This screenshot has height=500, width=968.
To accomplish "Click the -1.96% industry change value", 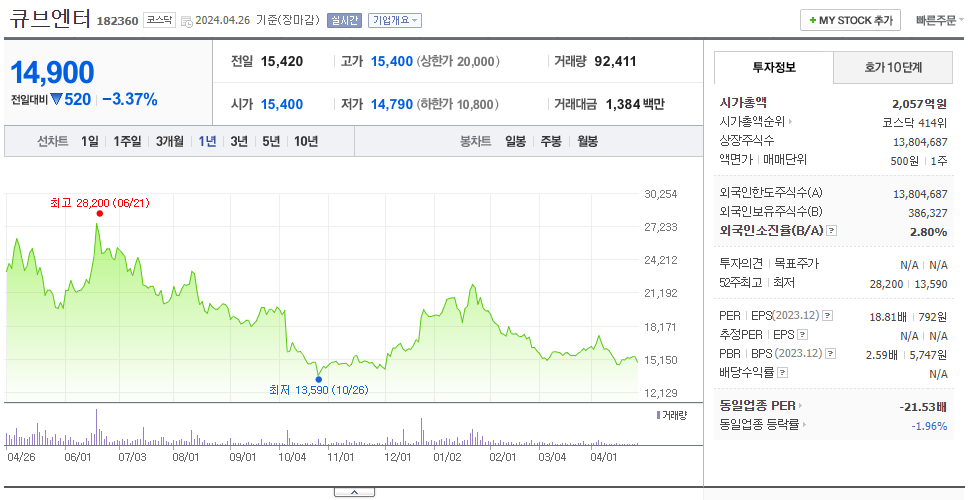I will [929, 426].
